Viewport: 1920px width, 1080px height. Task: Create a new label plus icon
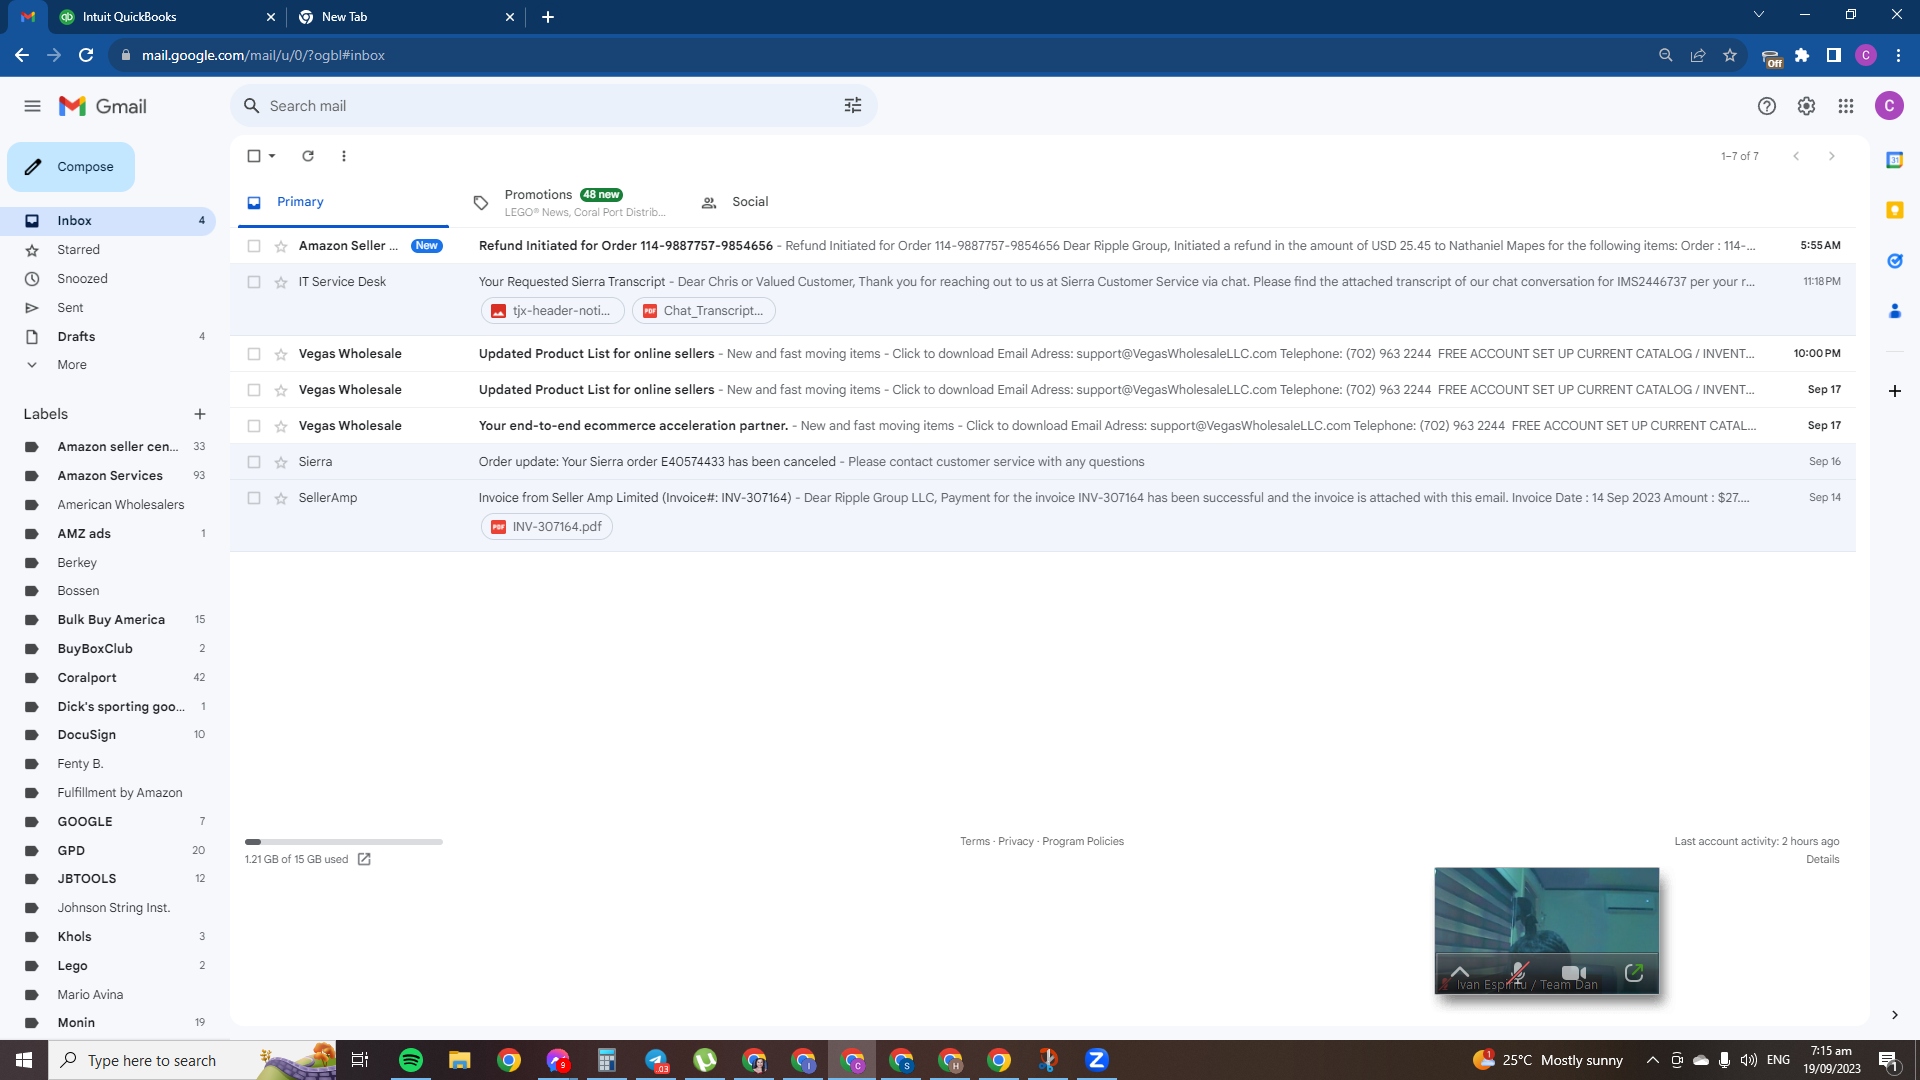tap(200, 414)
